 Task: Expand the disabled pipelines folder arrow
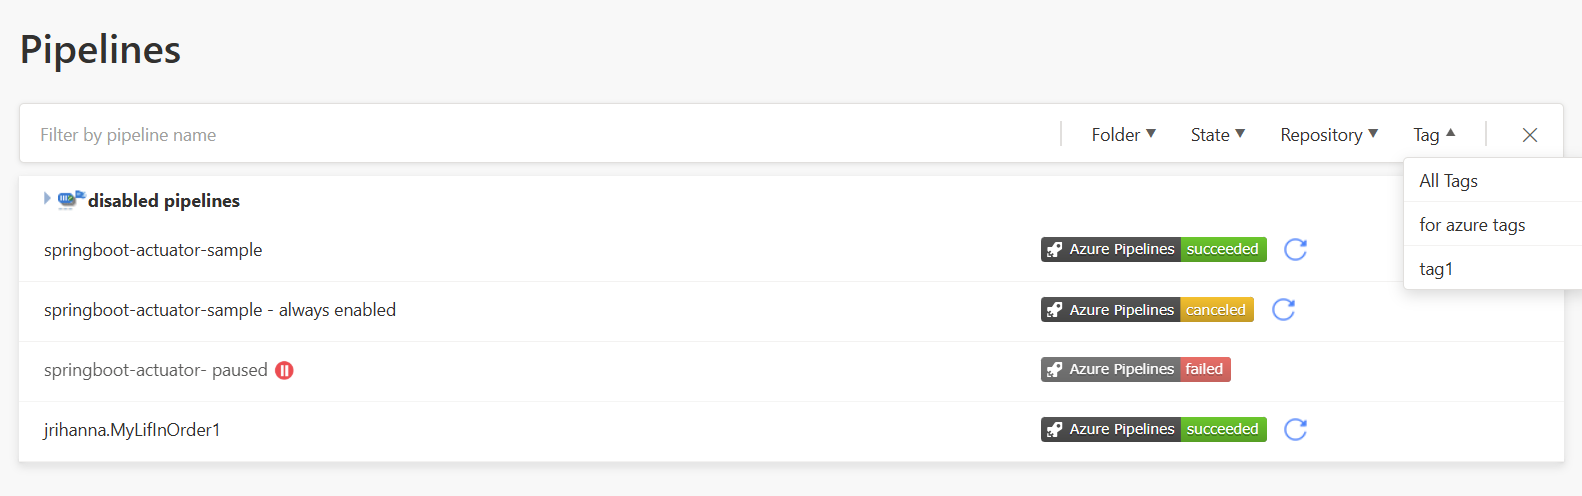pyautogui.click(x=46, y=199)
